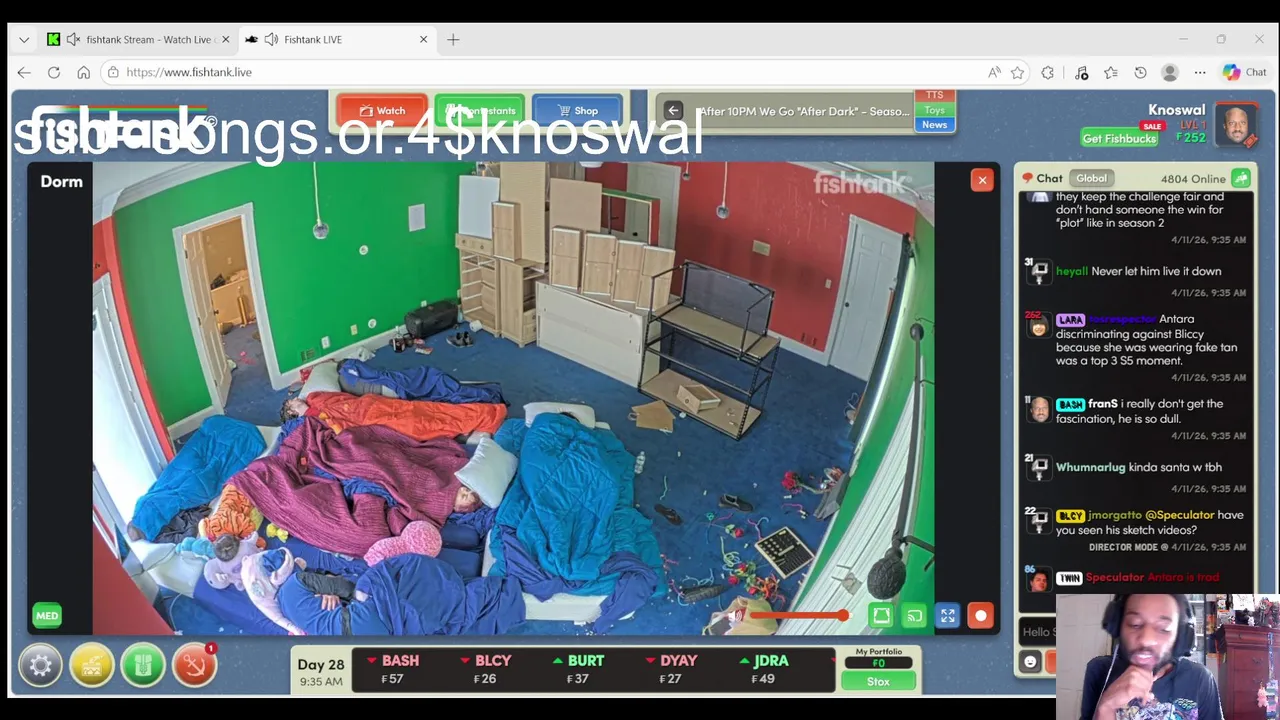Open the favorites list icon

[1110, 72]
